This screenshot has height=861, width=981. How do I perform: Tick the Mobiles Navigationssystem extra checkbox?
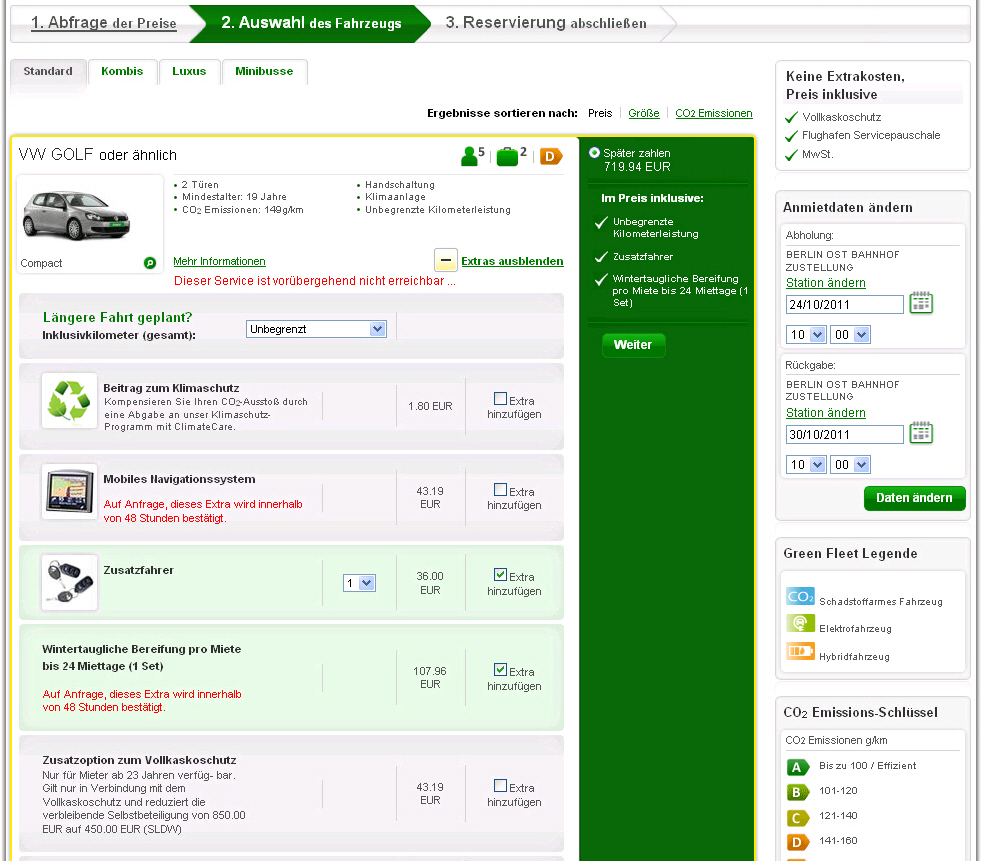tap(500, 490)
